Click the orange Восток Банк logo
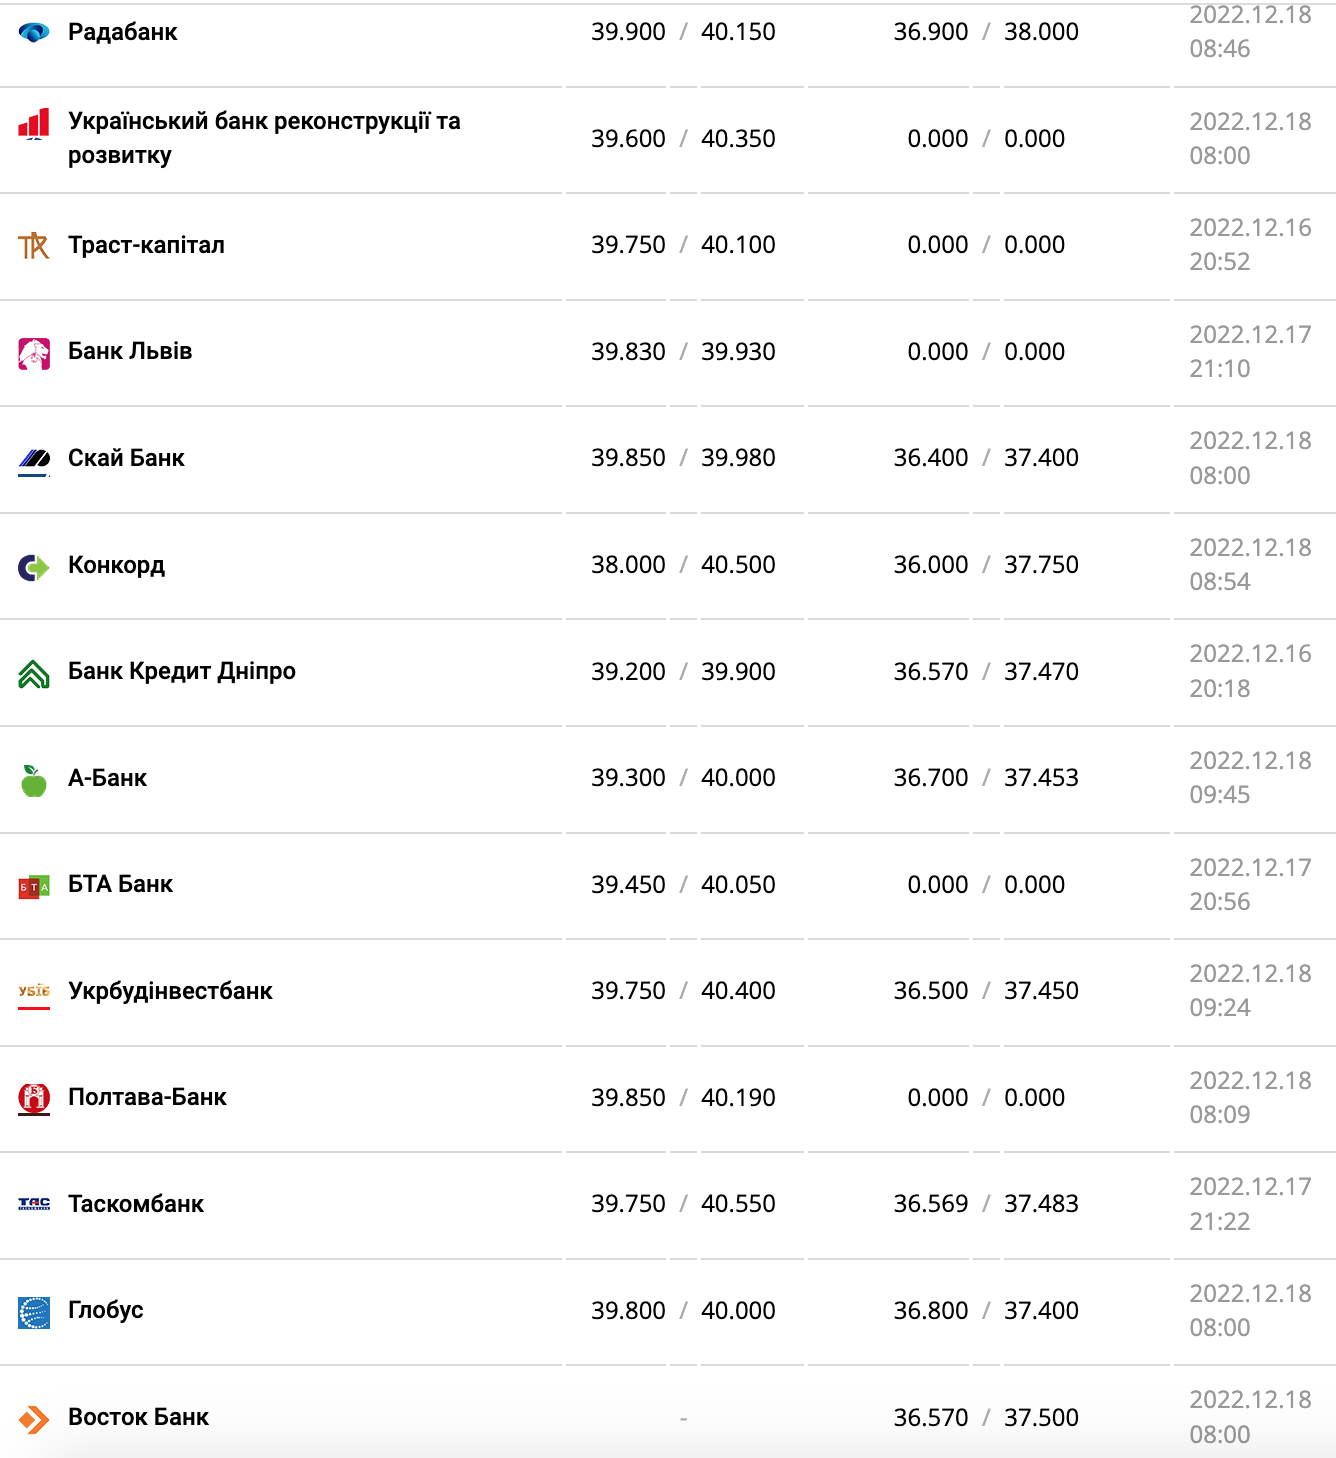Screen dimensions: 1336x1458 [34, 1419]
